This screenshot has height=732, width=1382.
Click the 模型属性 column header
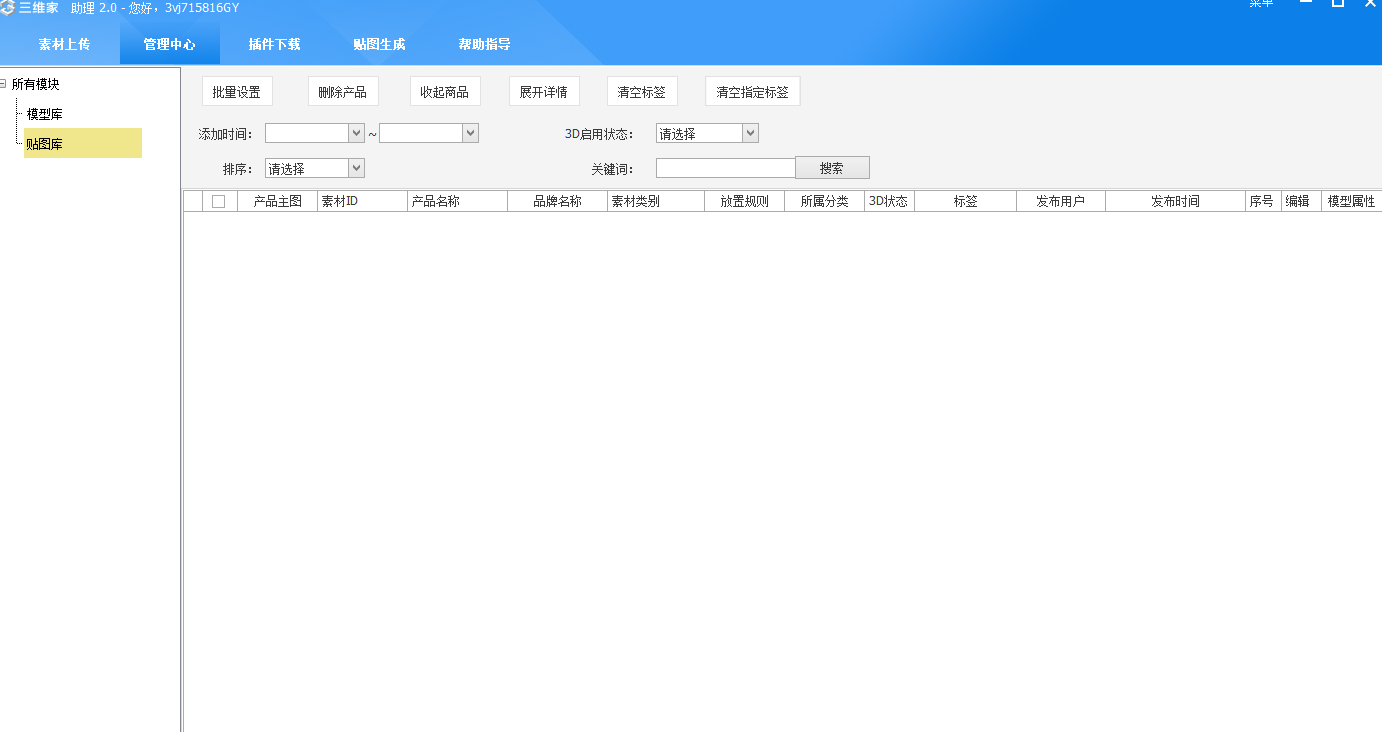pyautogui.click(x=1352, y=201)
